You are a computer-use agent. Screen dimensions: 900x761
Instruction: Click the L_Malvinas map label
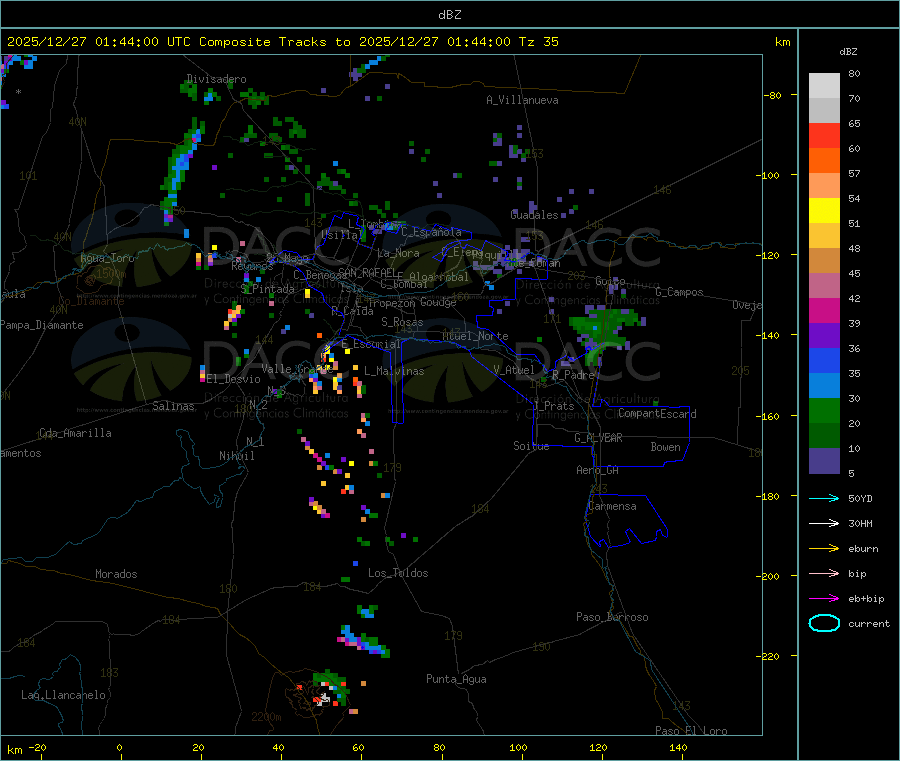click(x=394, y=371)
